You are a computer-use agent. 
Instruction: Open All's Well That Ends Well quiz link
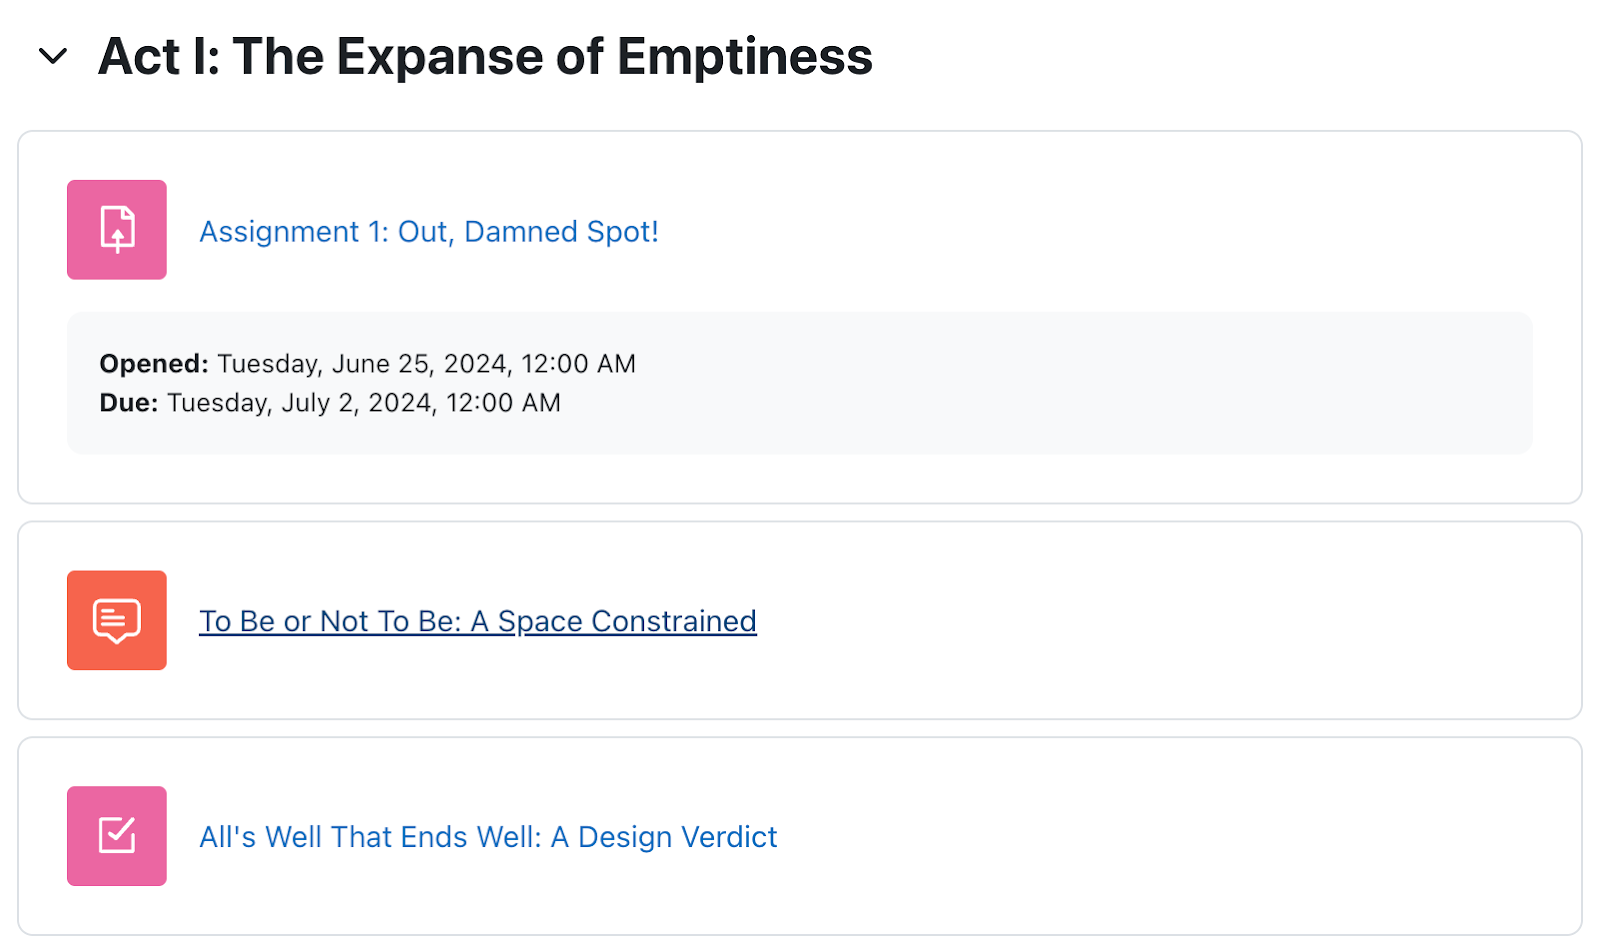[488, 837]
